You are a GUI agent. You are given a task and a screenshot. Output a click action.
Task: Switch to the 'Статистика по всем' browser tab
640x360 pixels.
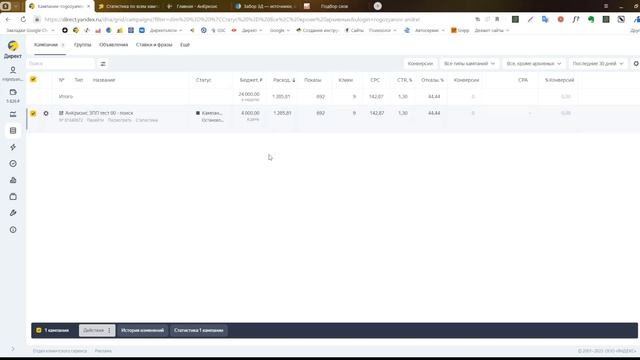click(x=128, y=6)
